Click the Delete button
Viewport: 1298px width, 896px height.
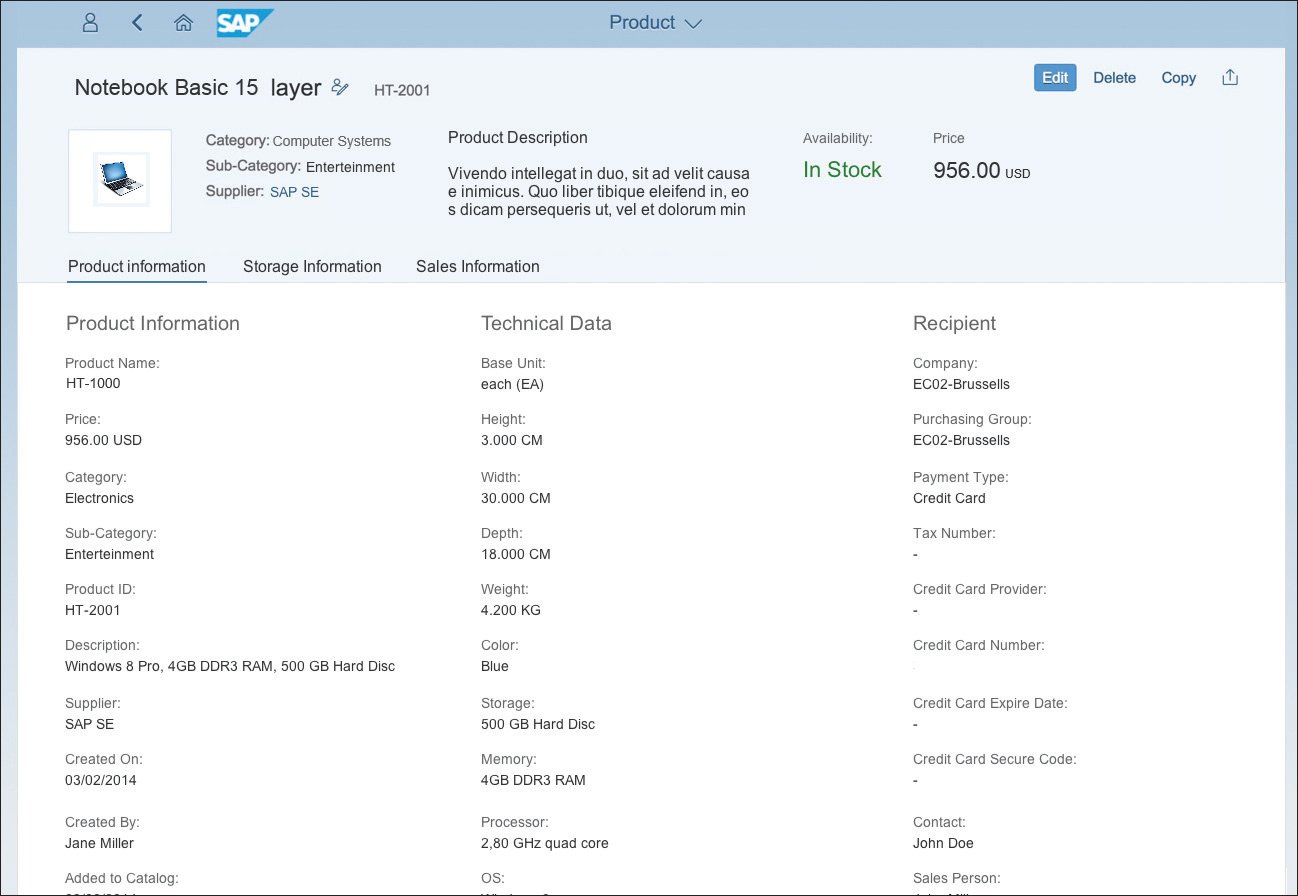pos(1114,77)
